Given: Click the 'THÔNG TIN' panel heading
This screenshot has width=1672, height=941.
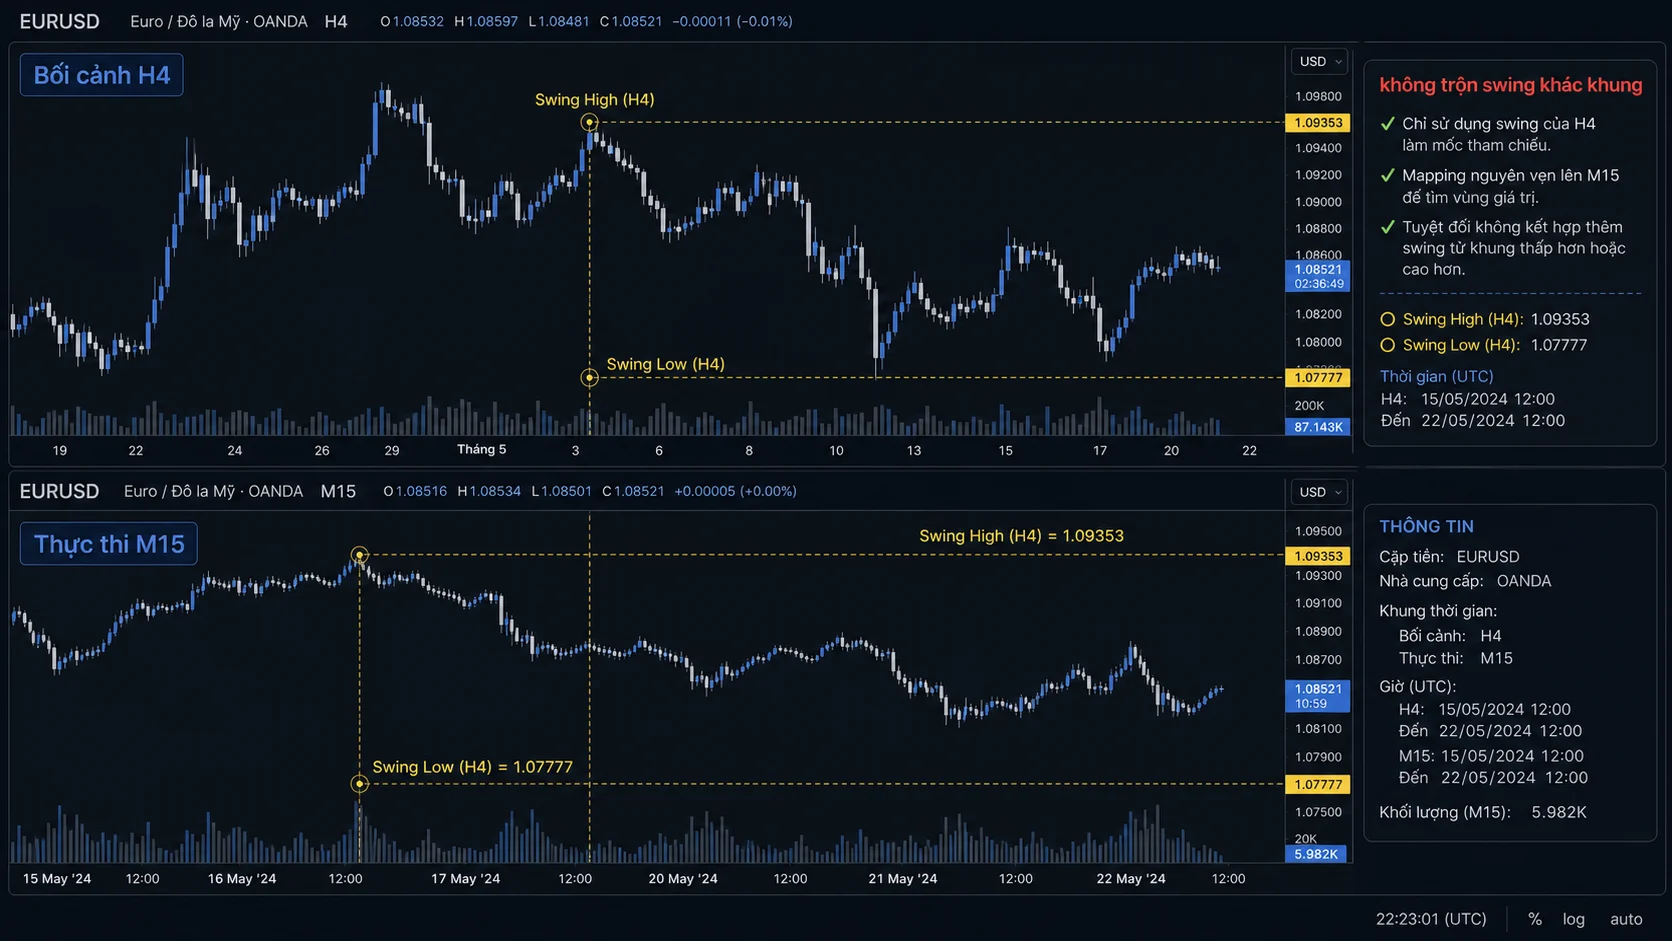Looking at the screenshot, I should pyautogui.click(x=1426, y=527).
